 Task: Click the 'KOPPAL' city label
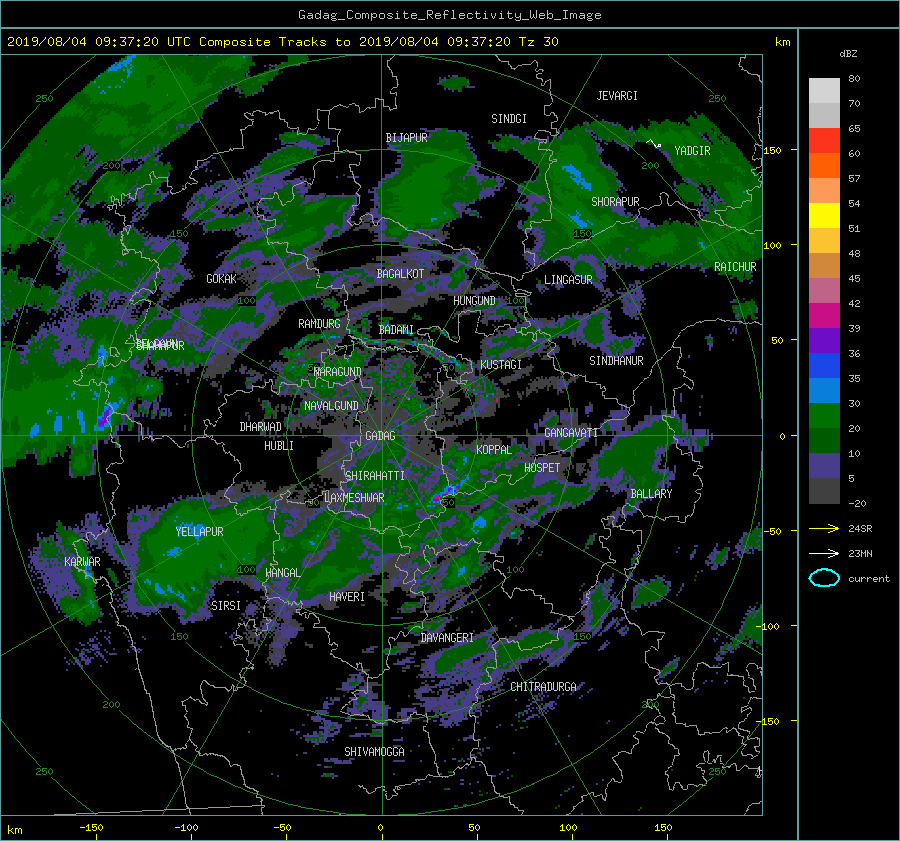pos(494,449)
